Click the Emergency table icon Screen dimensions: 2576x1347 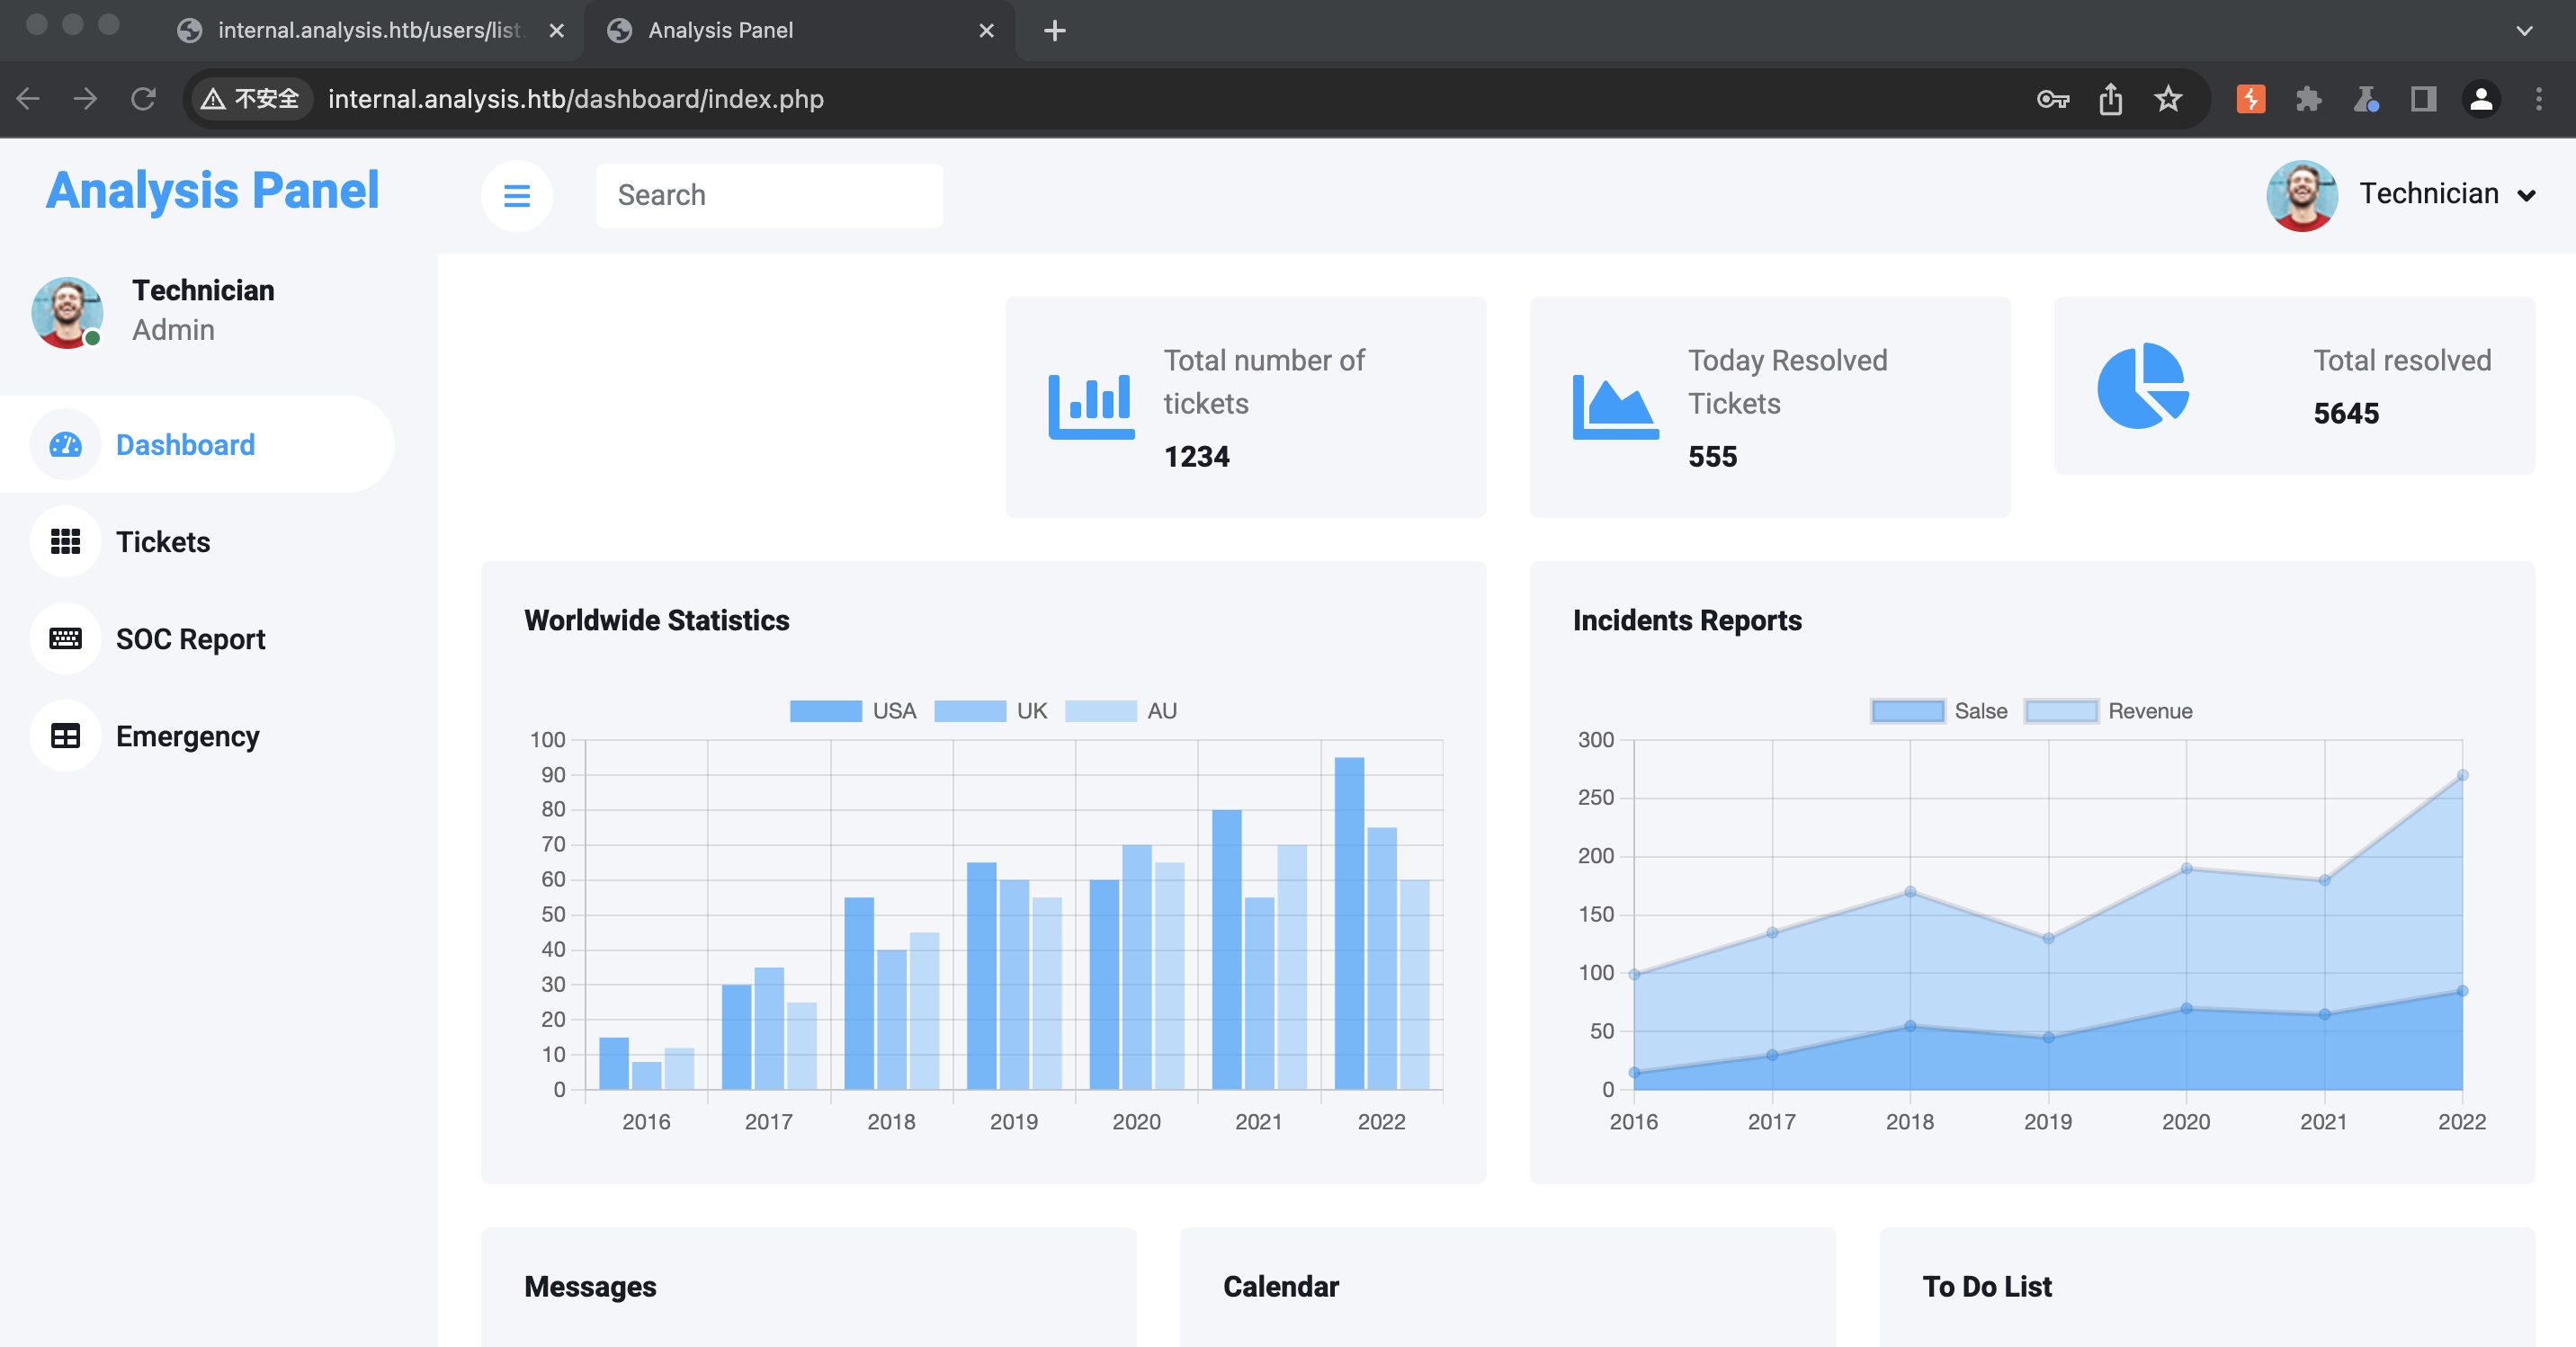pyautogui.click(x=66, y=736)
